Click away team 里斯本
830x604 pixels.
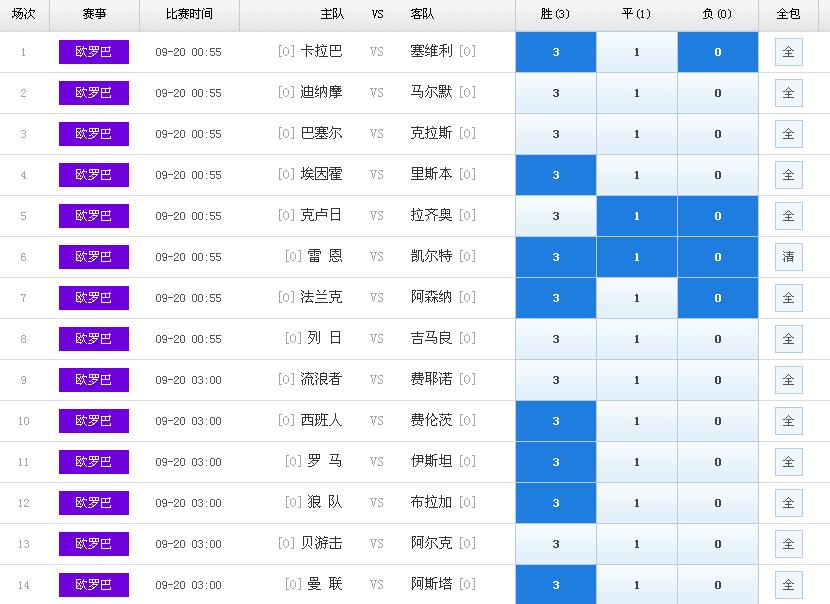[431, 174]
